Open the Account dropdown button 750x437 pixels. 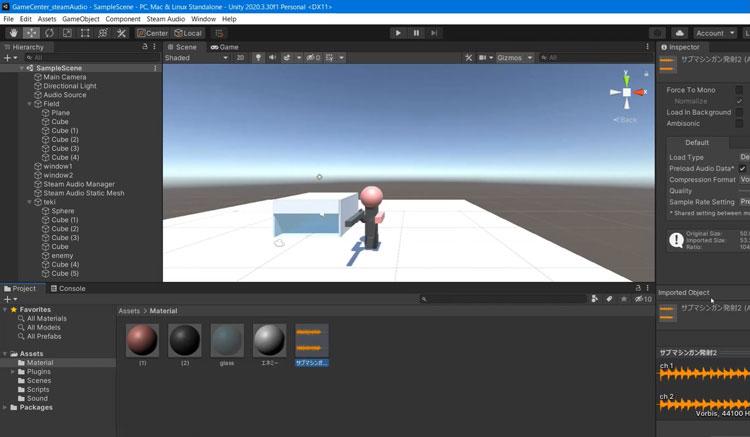(714, 33)
